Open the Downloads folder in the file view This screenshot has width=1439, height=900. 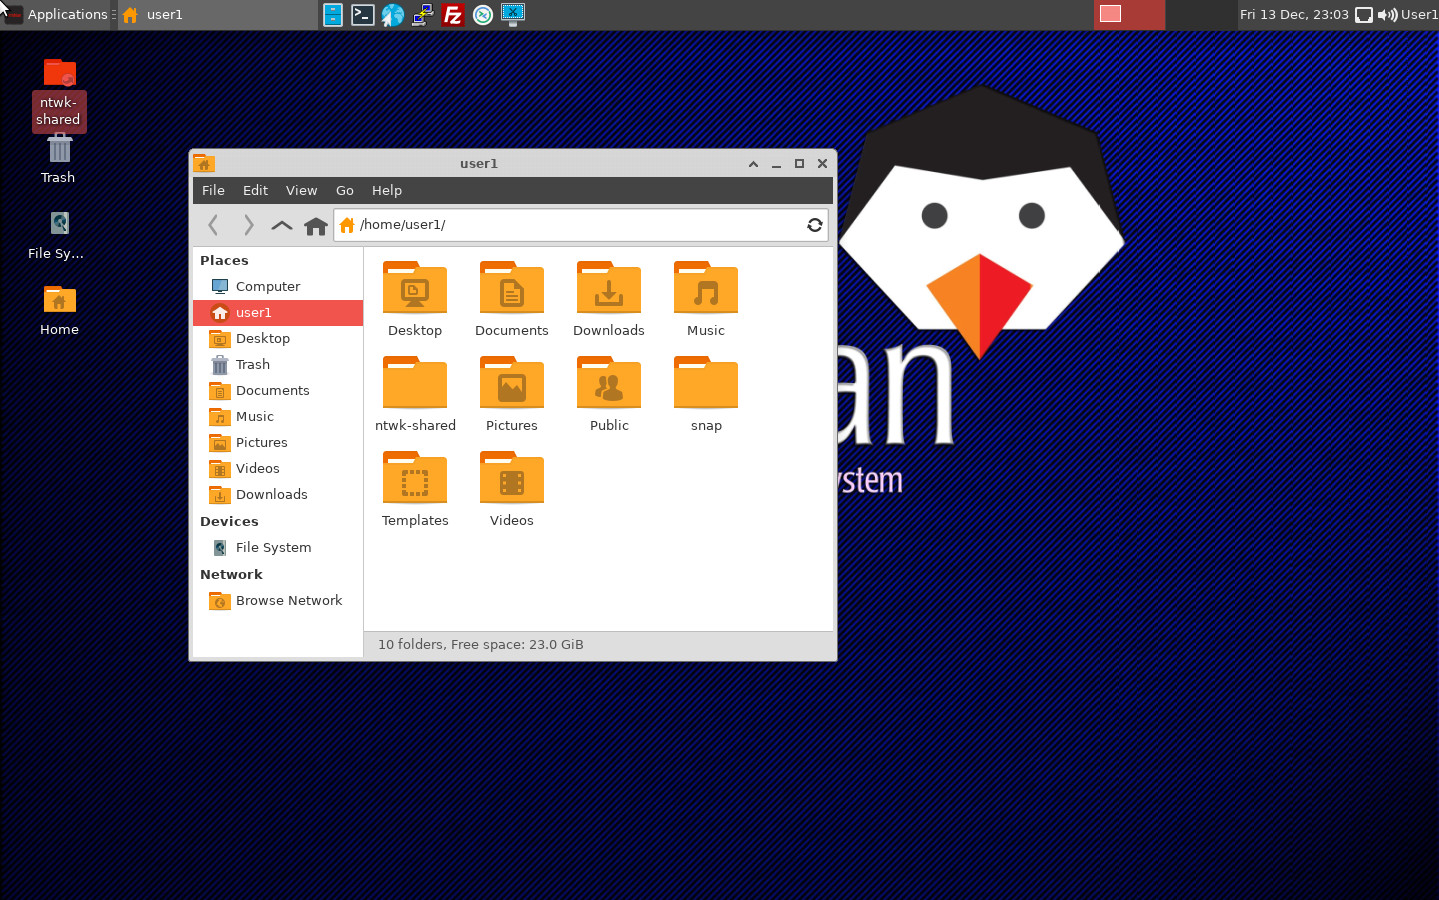click(x=608, y=288)
